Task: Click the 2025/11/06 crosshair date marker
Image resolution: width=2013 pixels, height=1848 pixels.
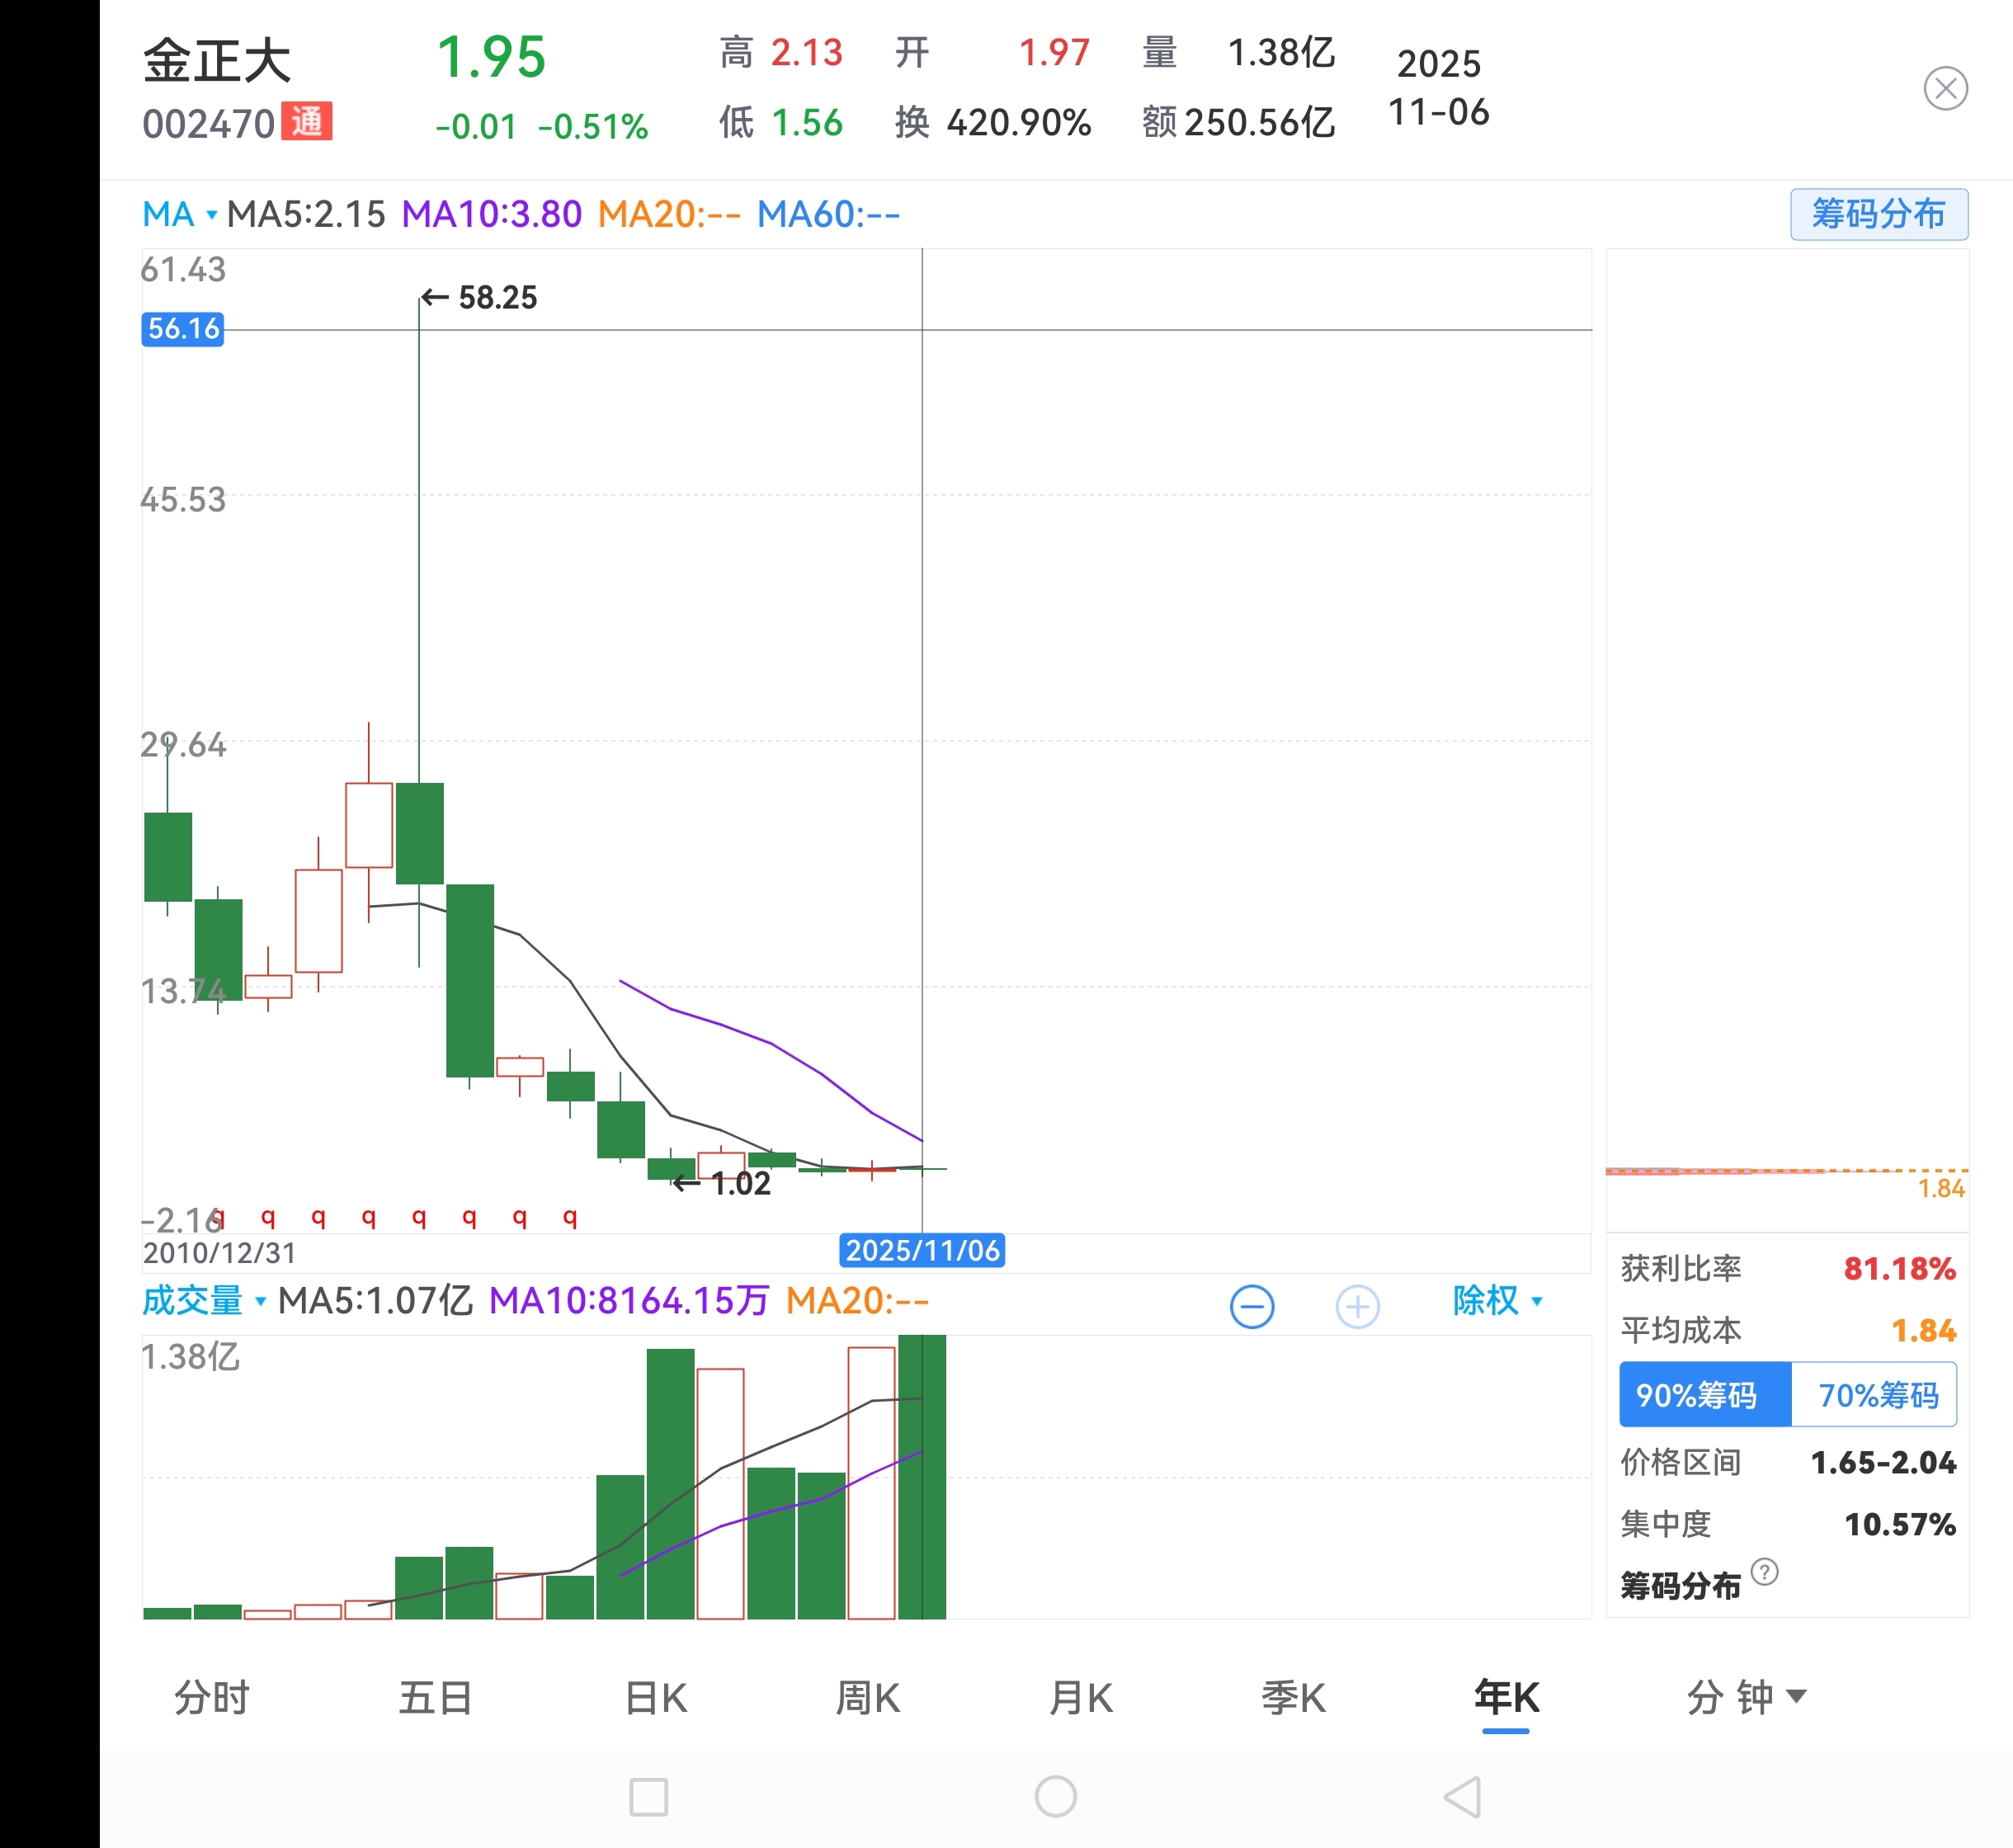Action: click(921, 1250)
